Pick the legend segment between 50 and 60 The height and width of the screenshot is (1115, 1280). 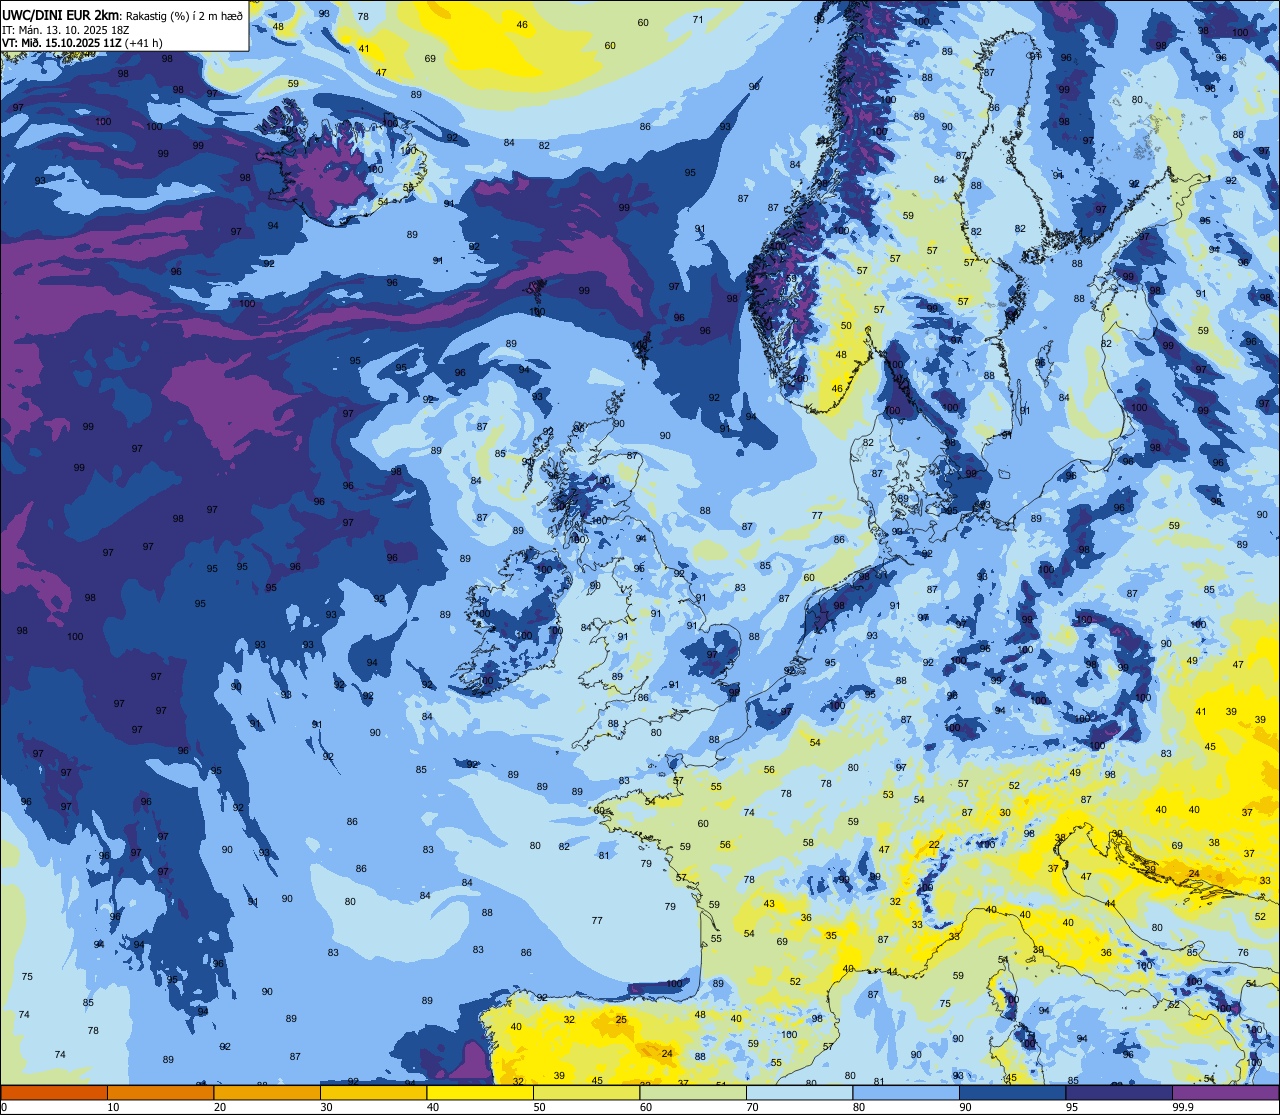[x=586, y=1092]
